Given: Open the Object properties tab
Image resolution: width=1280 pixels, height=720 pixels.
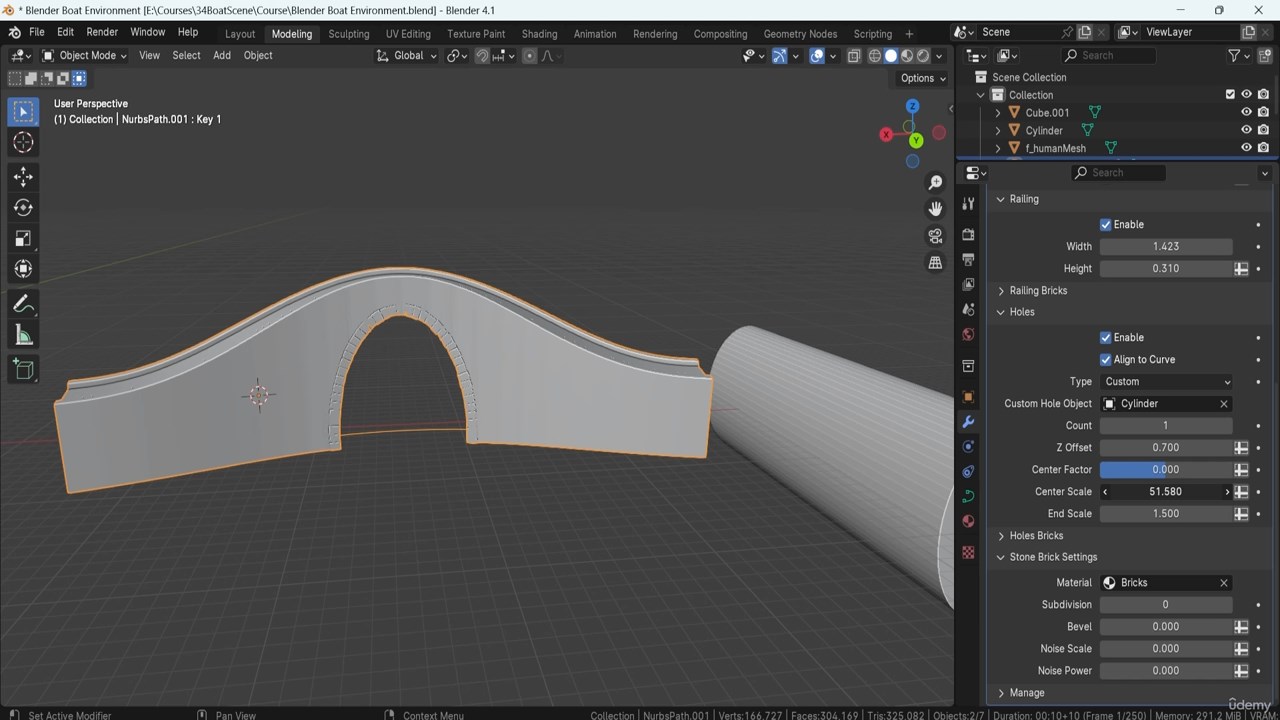Looking at the screenshot, I should [968, 397].
